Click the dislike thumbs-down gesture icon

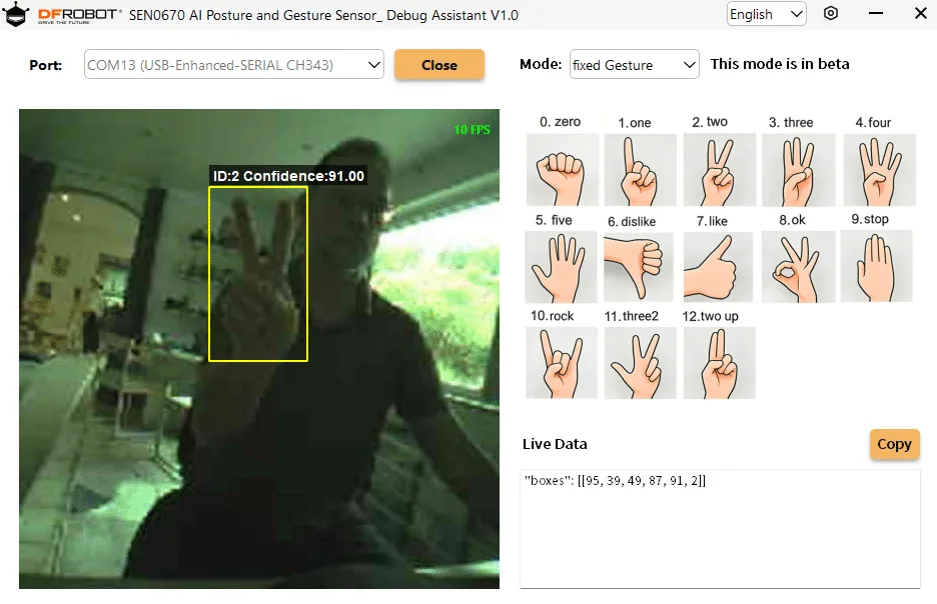pyautogui.click(x=638, y=267)
